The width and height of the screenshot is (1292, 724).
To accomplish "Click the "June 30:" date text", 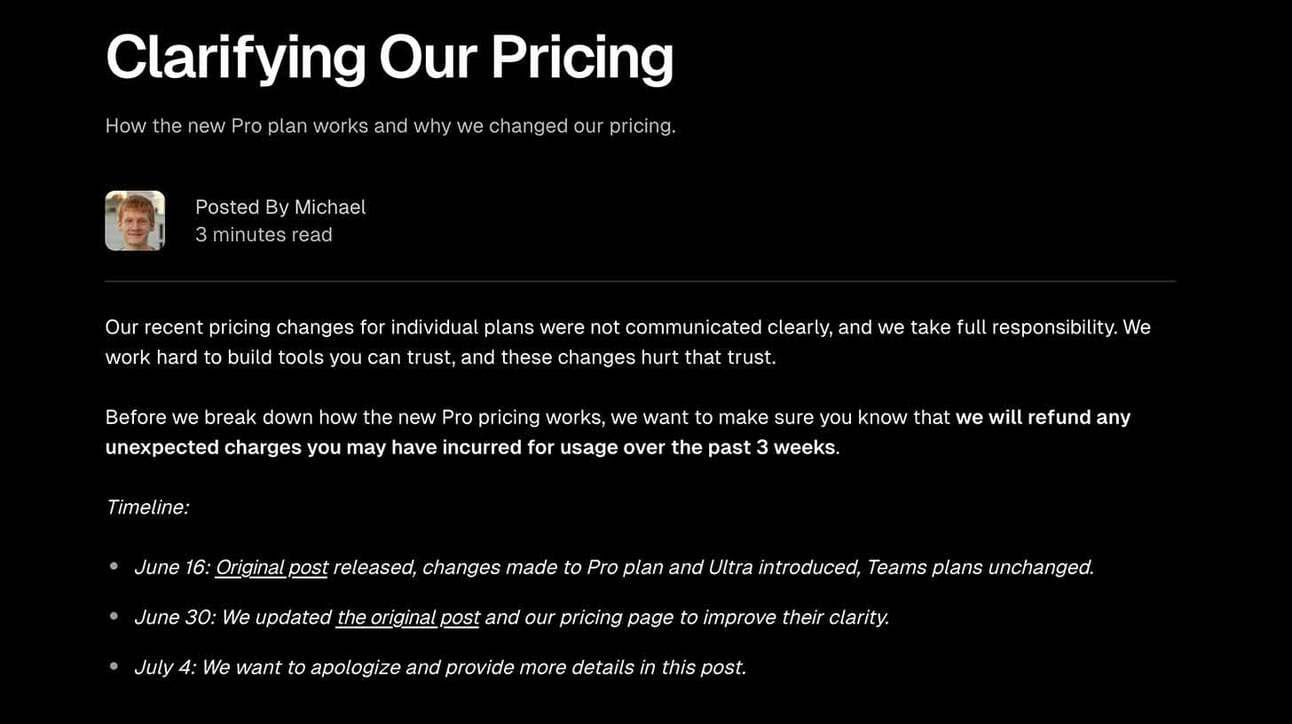I will pos(174,617).
